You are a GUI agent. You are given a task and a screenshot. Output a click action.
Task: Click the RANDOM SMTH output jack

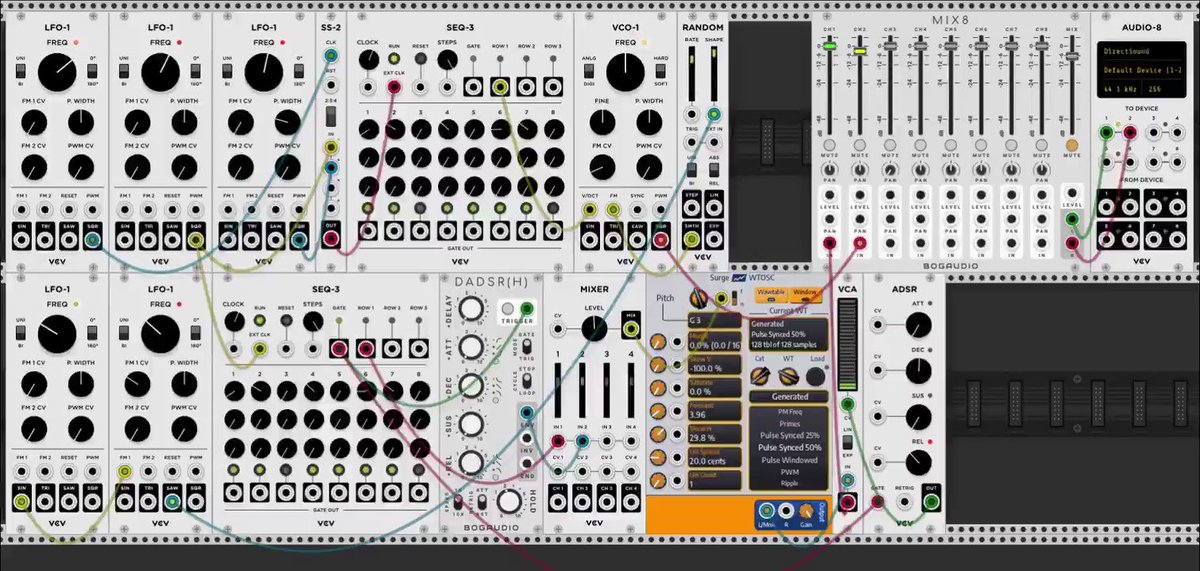[691, 239]
